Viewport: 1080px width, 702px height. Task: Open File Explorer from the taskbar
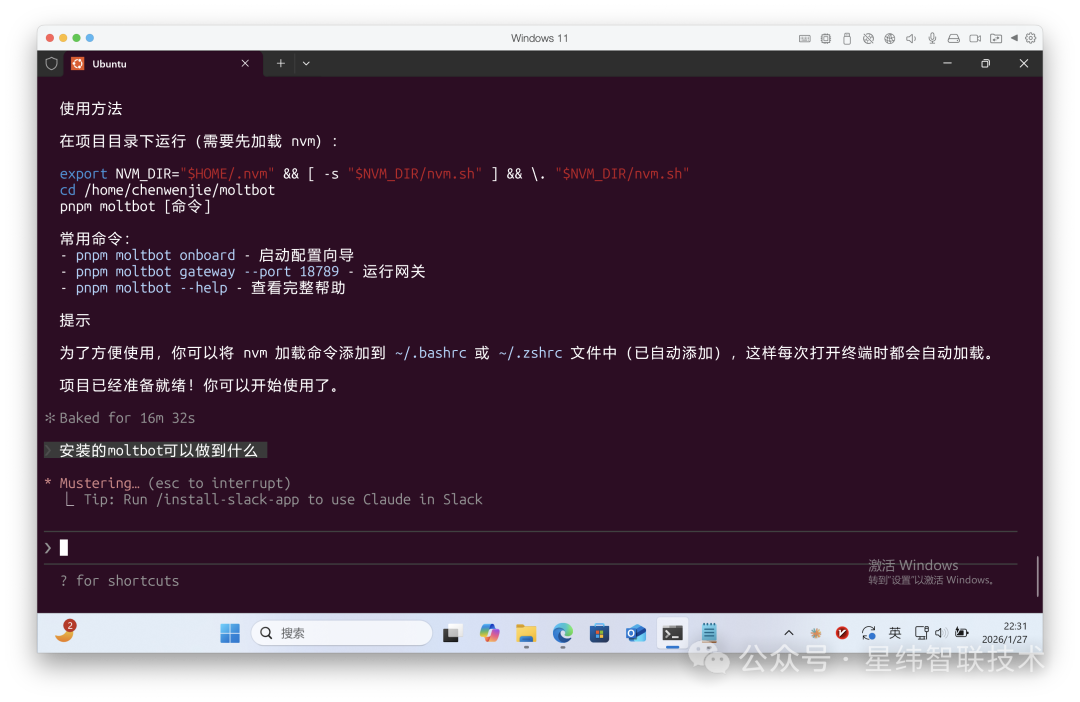tap(526, 633)
